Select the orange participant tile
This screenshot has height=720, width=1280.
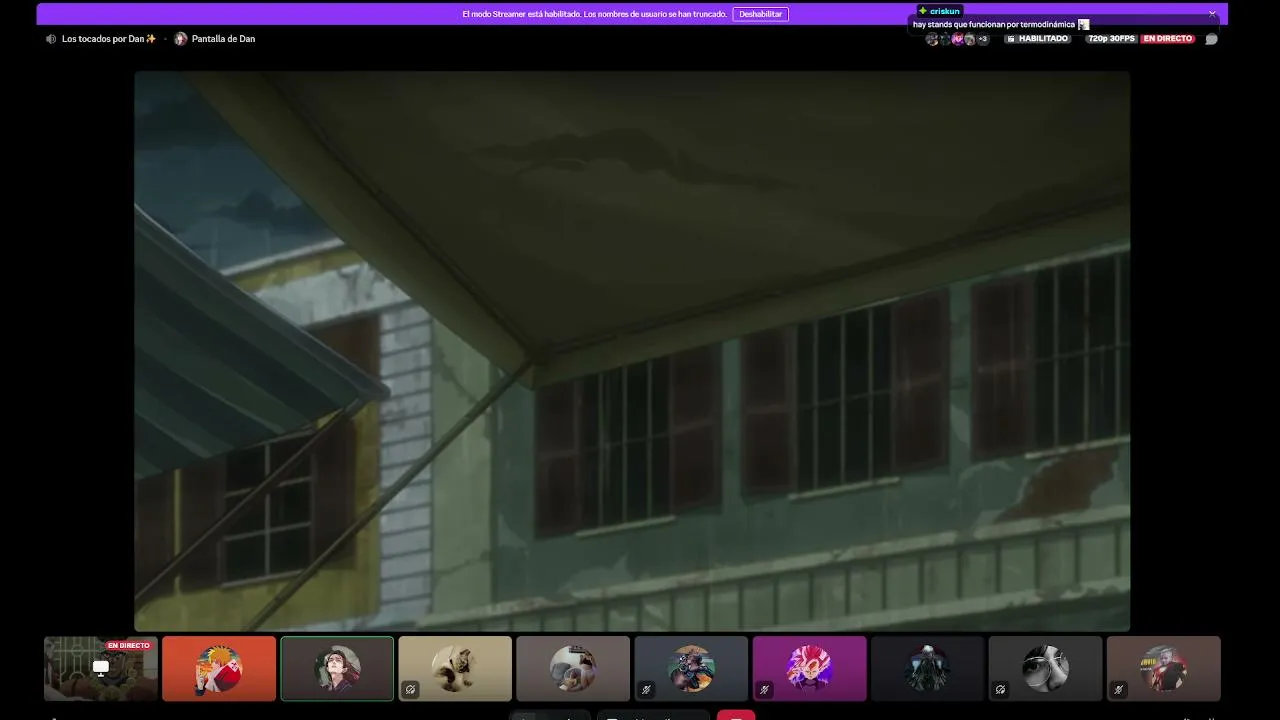(219, 668)
